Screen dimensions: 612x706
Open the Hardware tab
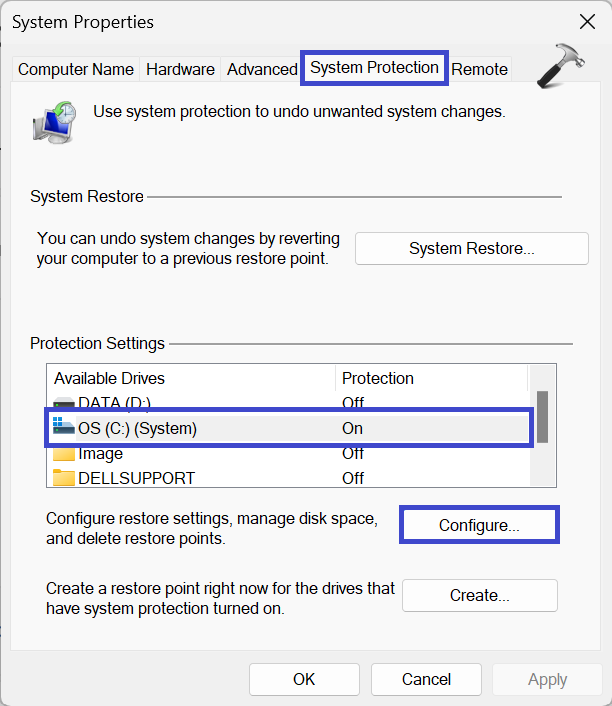(x=180, y=69)
